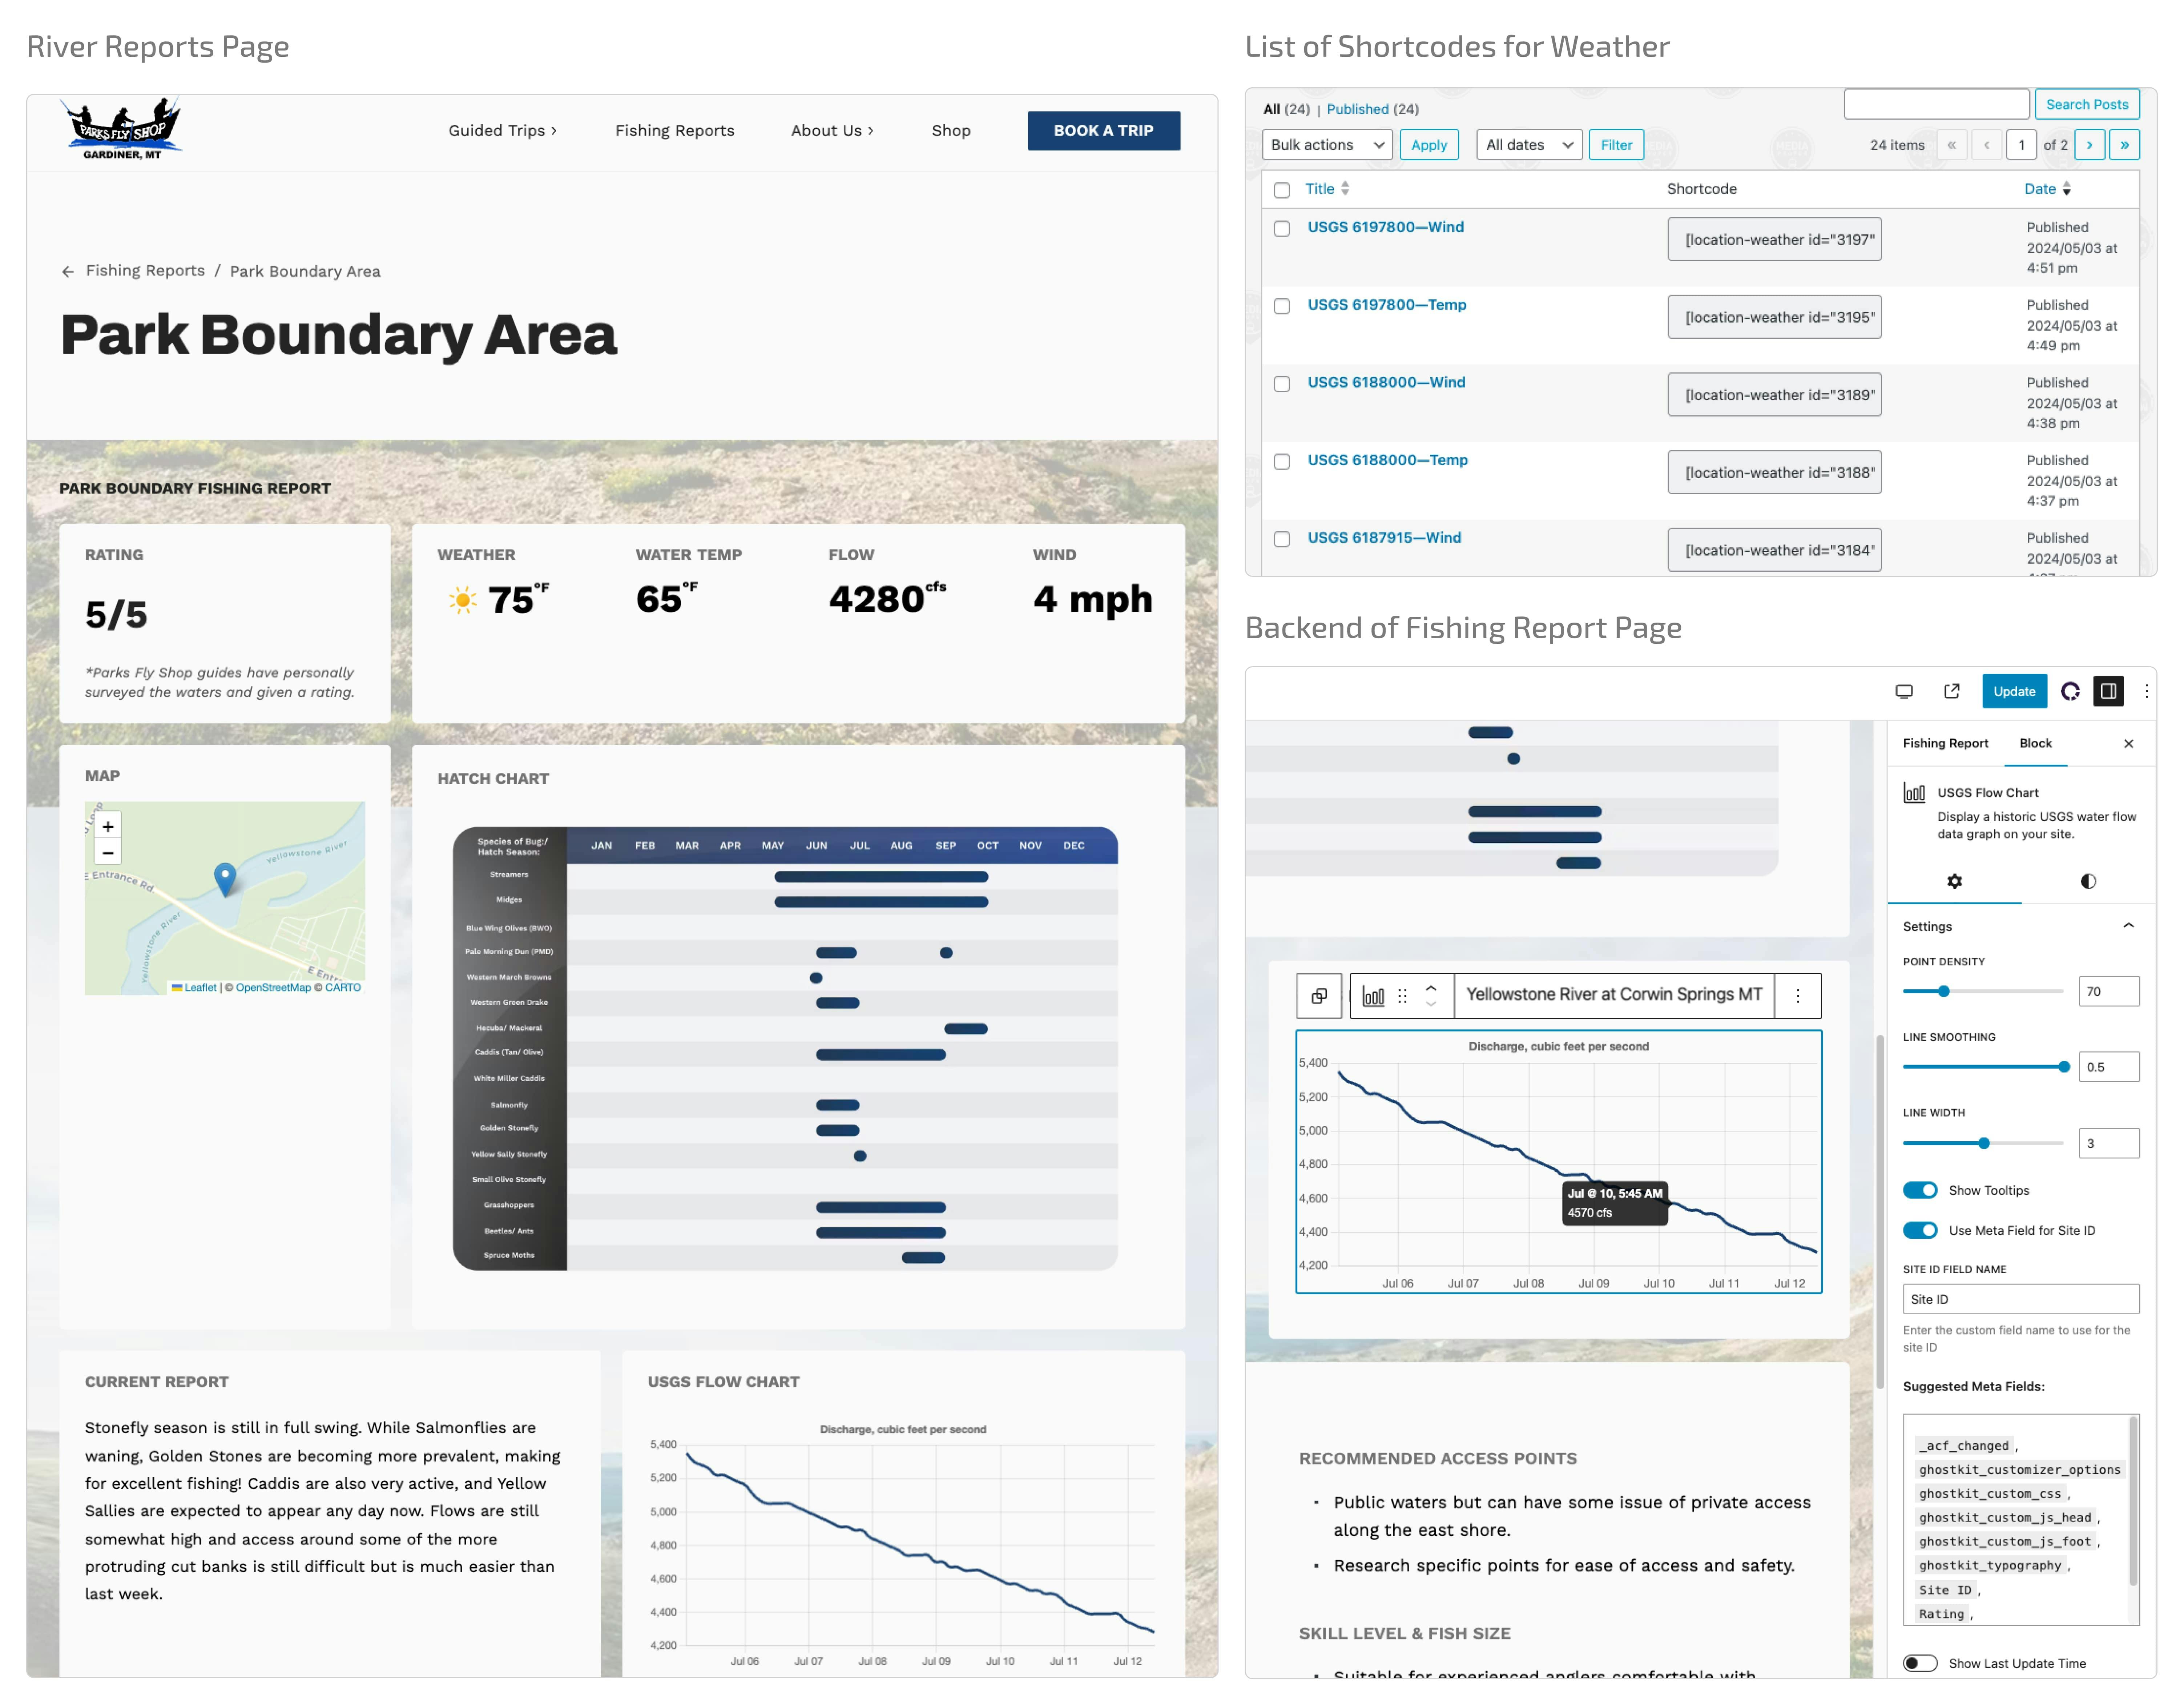Open the Guided Trips navigation menu
The height and width of the screenshot is (1701, 2184).
tap(502, 130)
